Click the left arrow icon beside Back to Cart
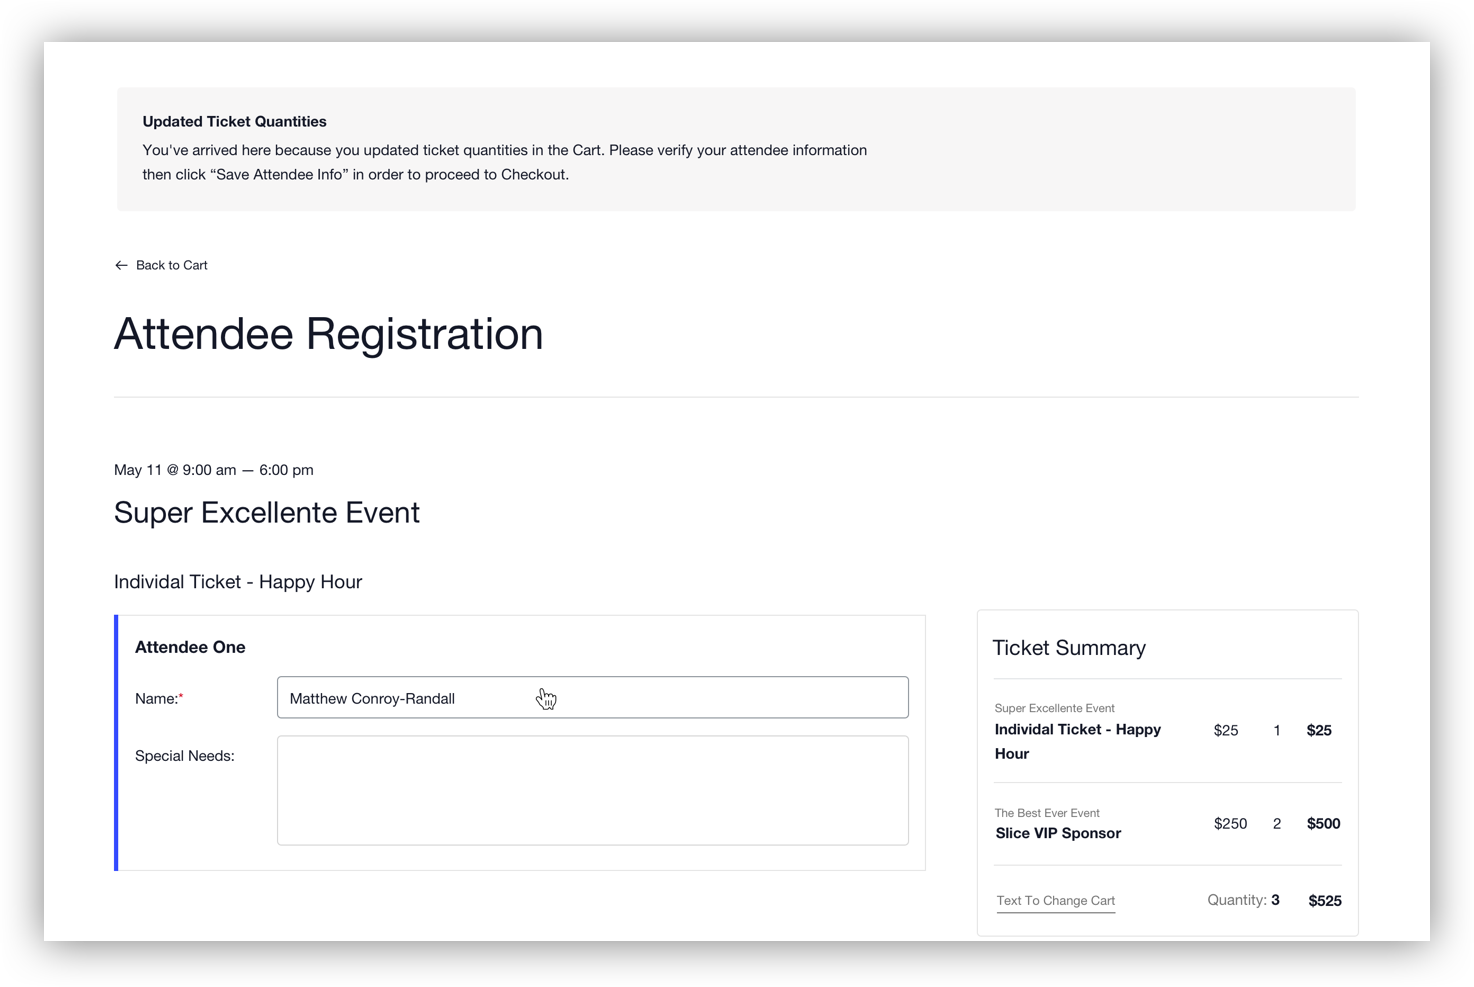The width and height of the screenshot is (1474, 987). coord(121,265)
